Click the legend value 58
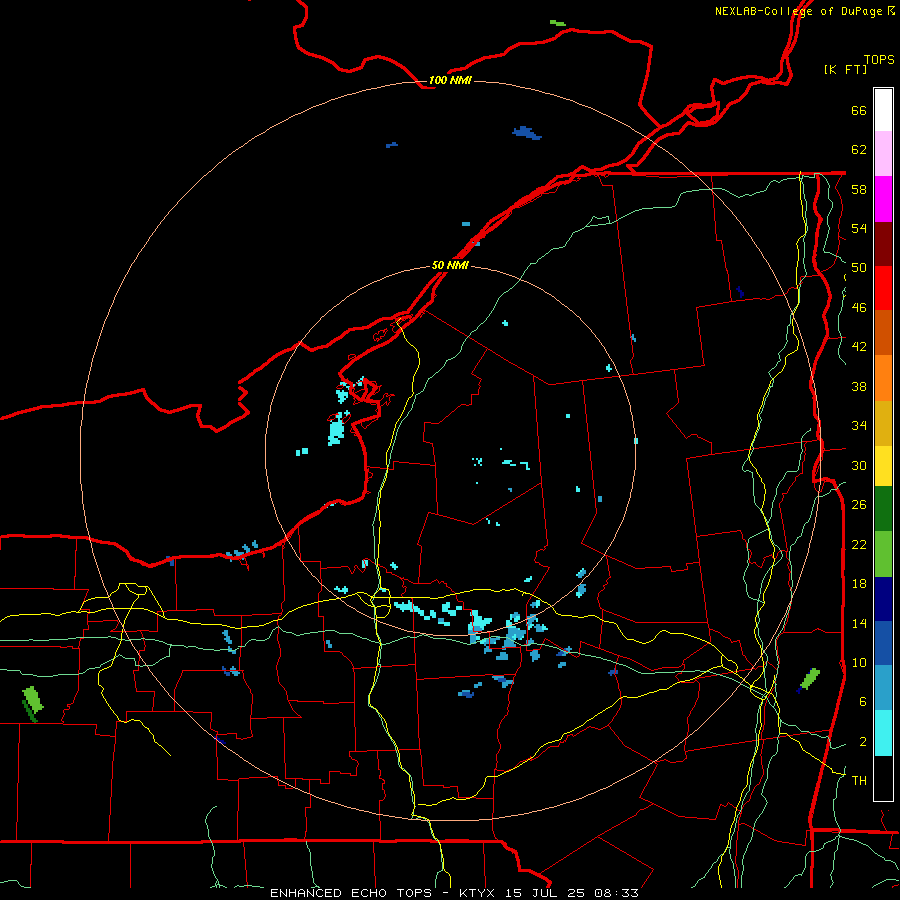This screenshot has width=900, height=900. tap(859, 189)
